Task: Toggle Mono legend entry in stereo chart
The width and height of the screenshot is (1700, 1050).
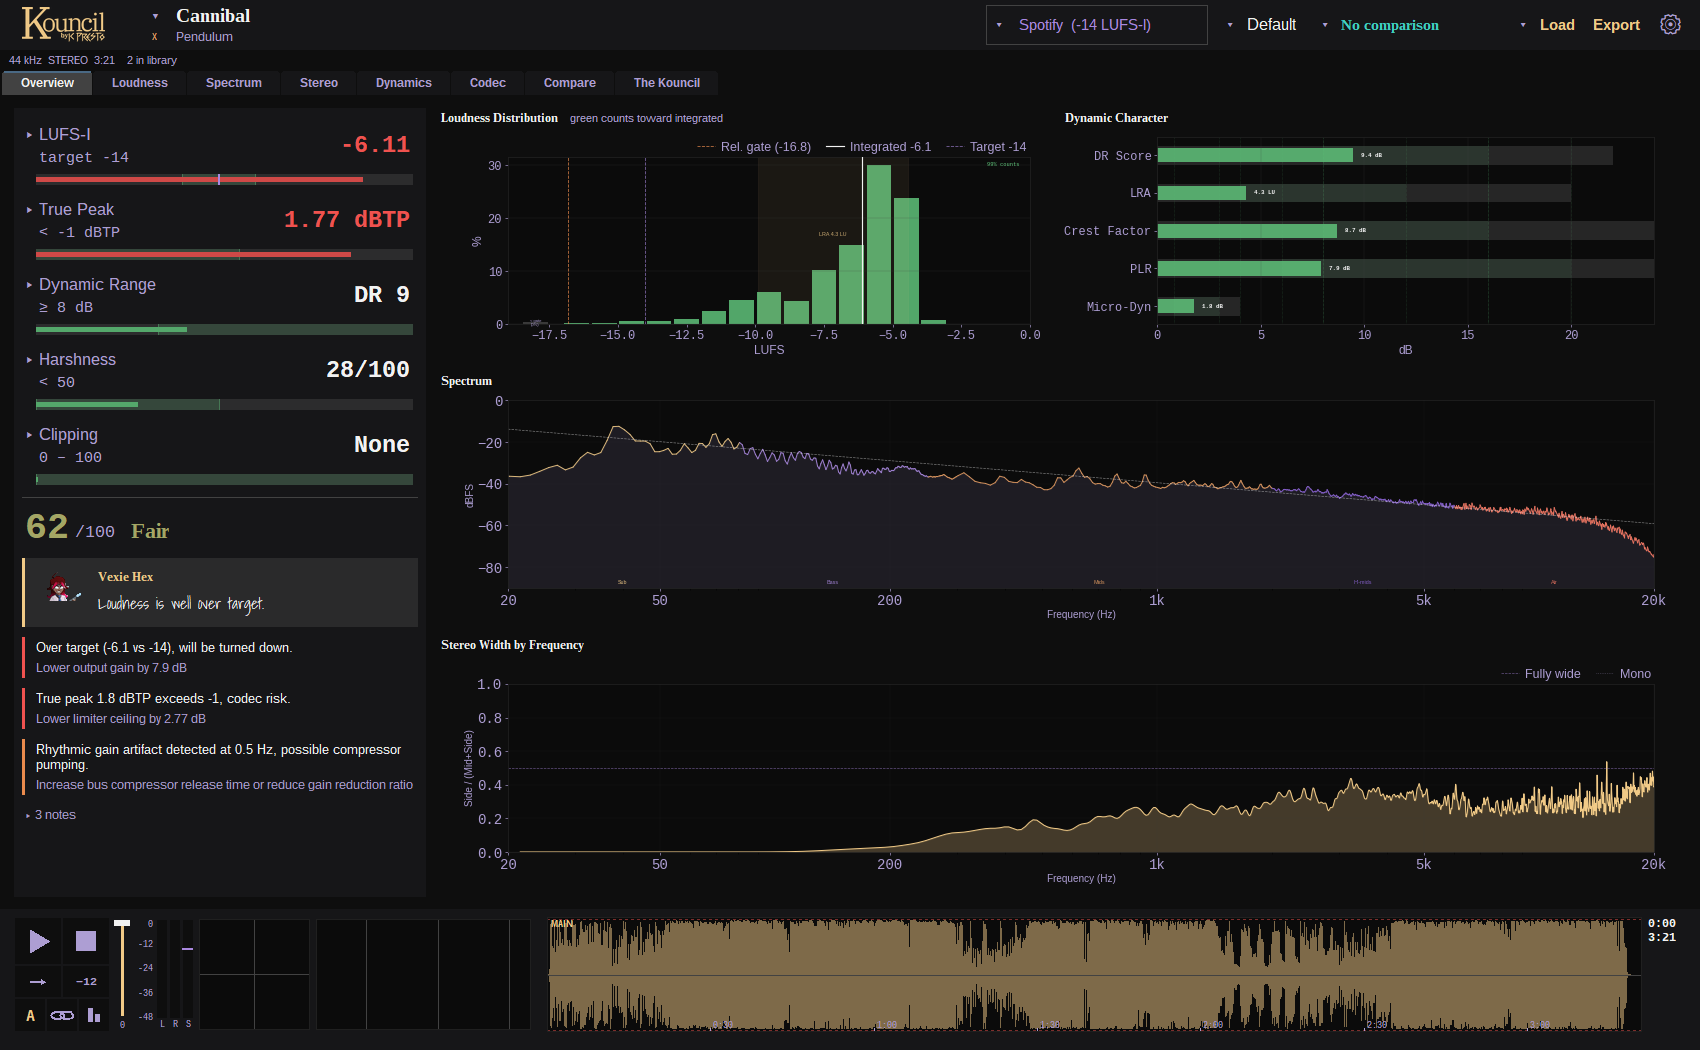Action: pos(1623,674)
